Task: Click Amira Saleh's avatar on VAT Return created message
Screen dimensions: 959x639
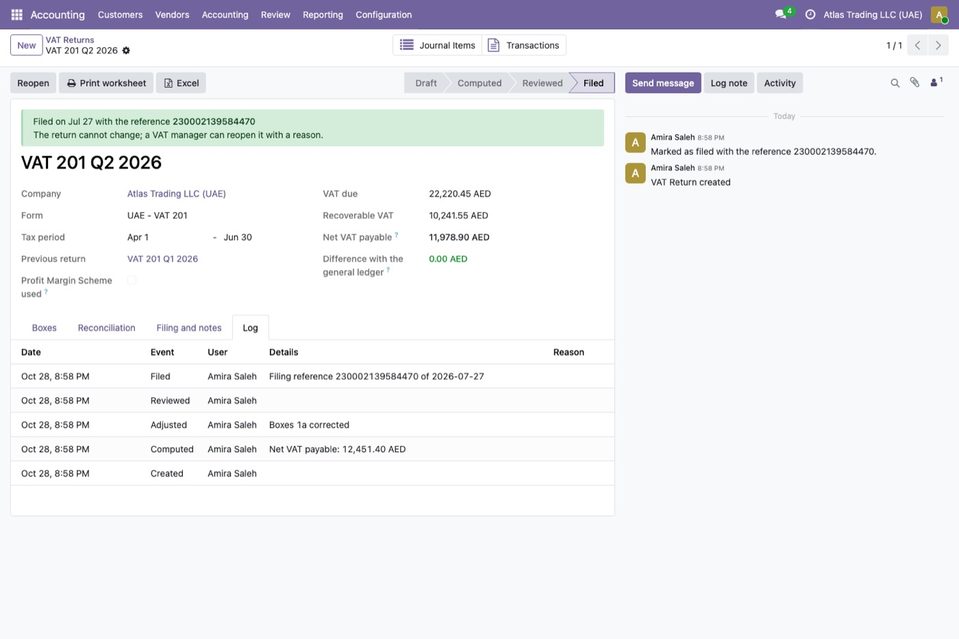Action: (x=635, y=174)
